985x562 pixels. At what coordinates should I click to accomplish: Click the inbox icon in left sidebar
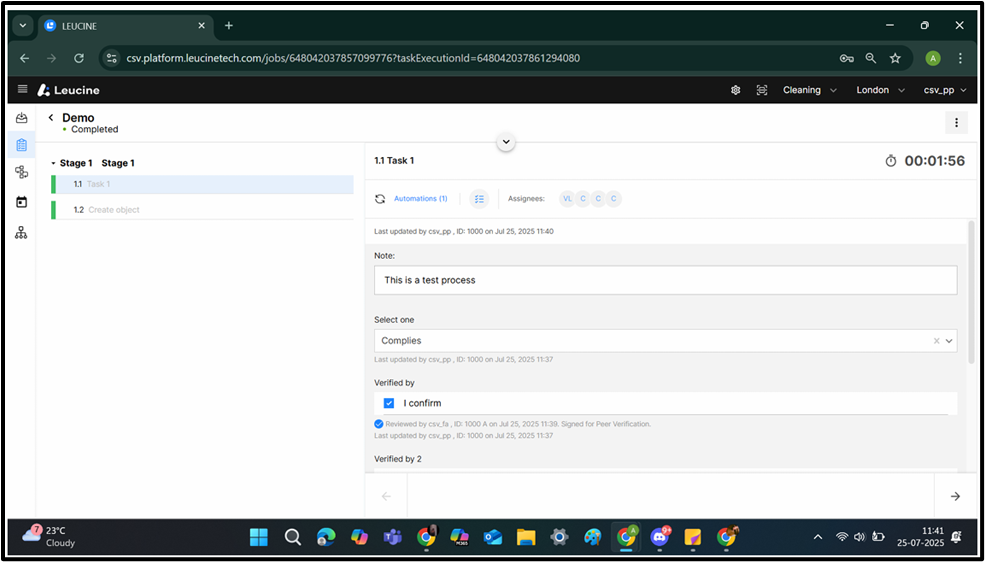click(21, 118)
